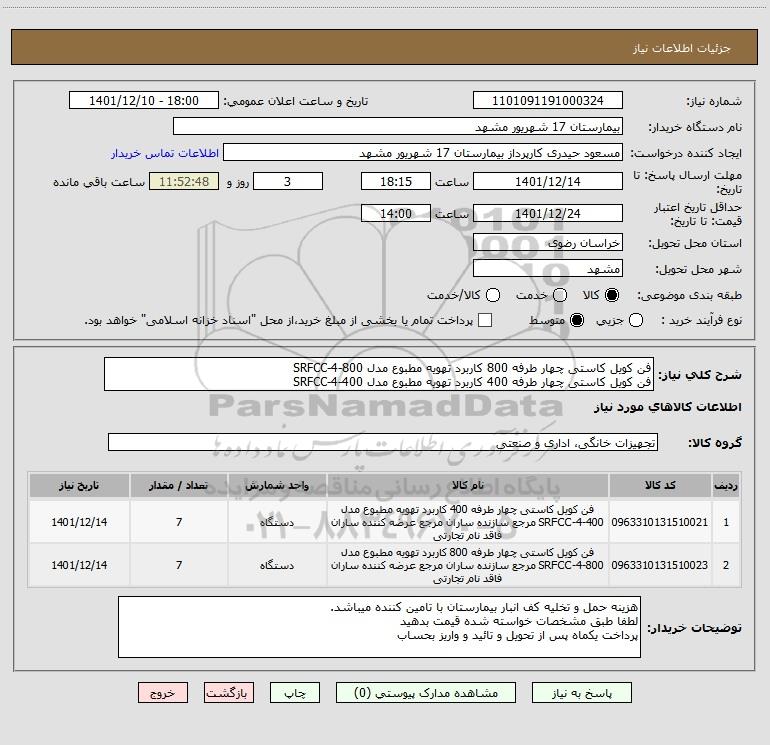
Task: Select the خدمت radio button
Action: [x=560, y=295]
